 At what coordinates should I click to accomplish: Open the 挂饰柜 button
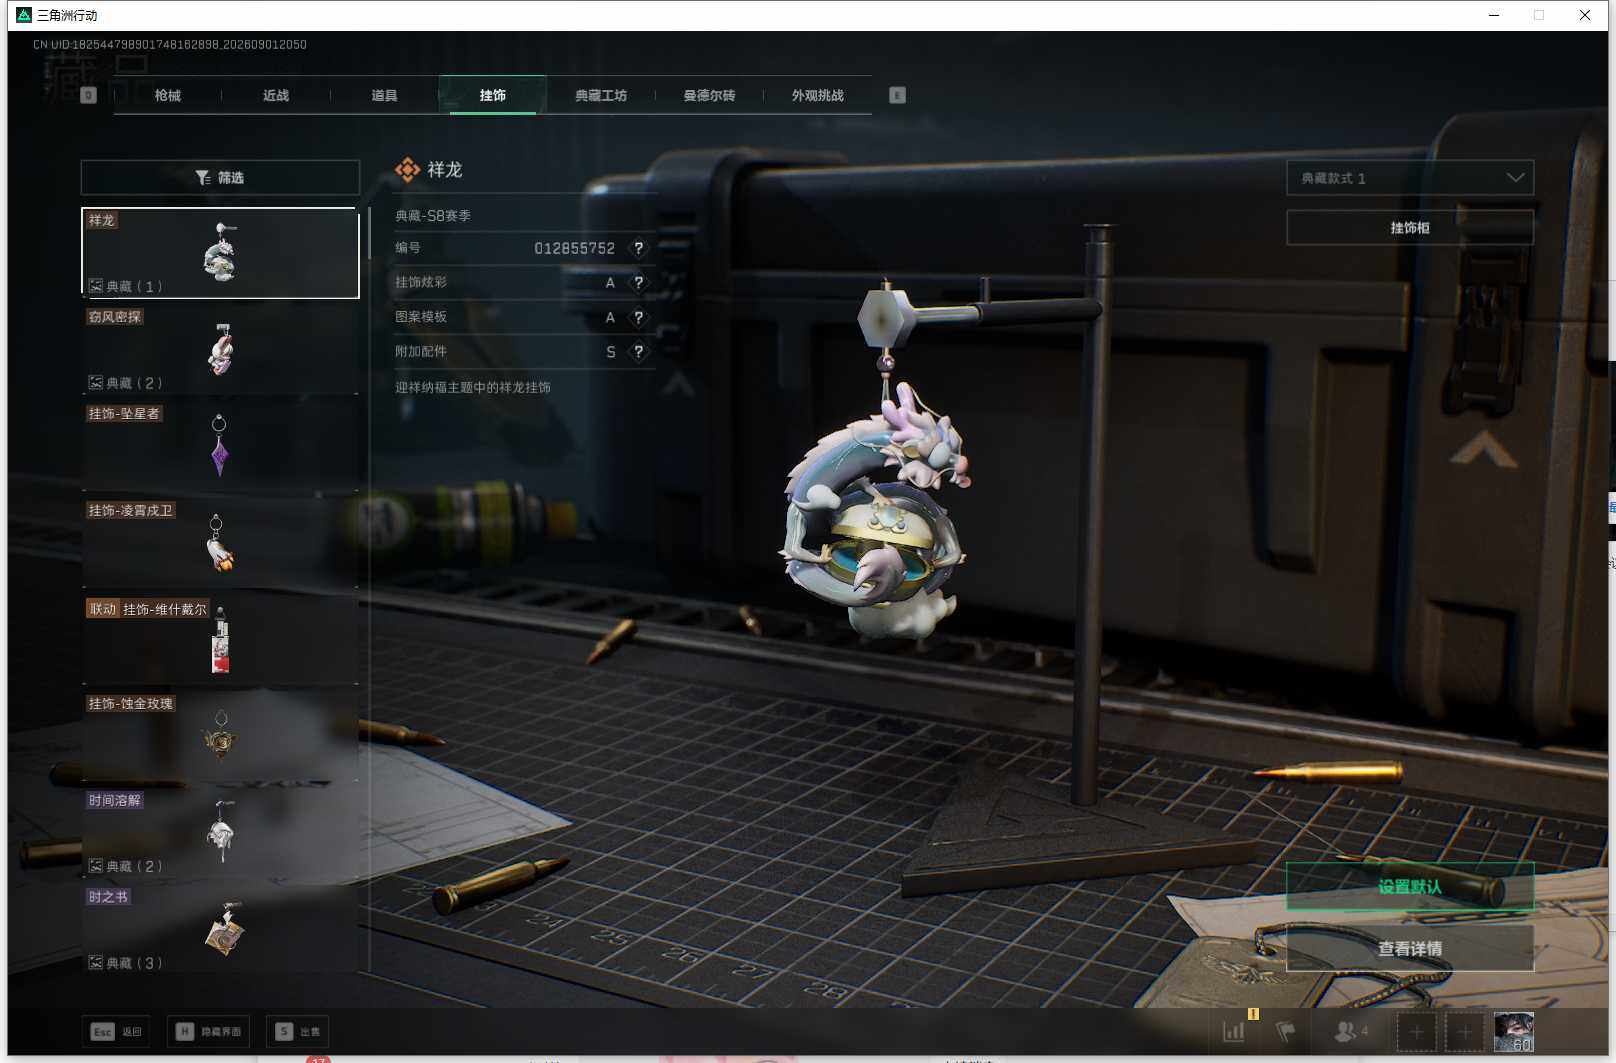pyautogui.click(x=1410, y=228)
